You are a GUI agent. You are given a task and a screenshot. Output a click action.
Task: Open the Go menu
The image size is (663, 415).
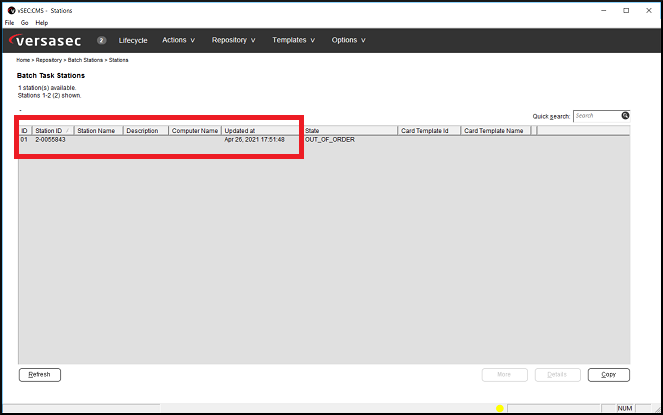tap(24, 22)
